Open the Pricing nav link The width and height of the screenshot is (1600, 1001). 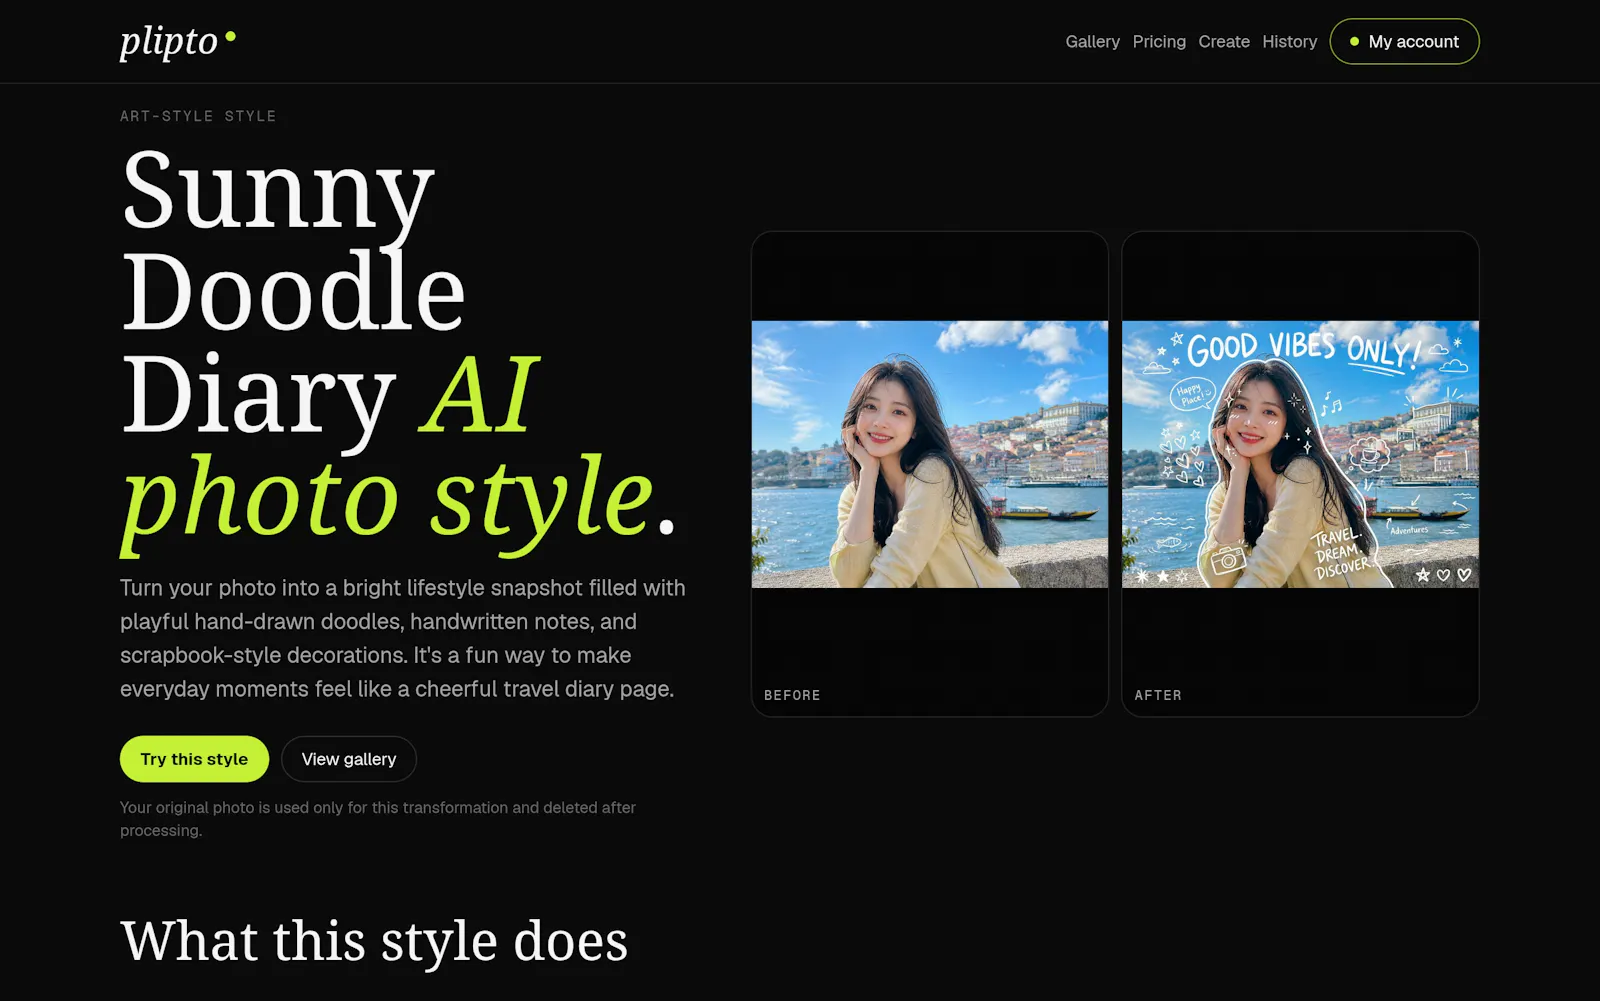[x=1159, y=42]
